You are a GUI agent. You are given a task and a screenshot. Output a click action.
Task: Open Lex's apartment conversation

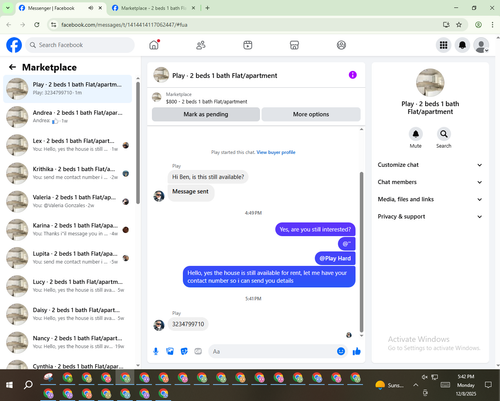[68, 145]
